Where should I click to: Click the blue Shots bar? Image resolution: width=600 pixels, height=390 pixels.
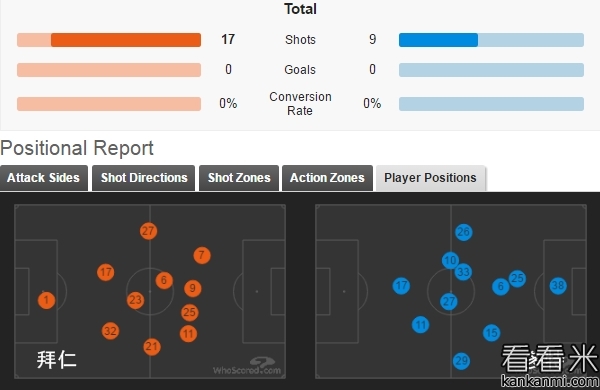click(x=438, y=40)
